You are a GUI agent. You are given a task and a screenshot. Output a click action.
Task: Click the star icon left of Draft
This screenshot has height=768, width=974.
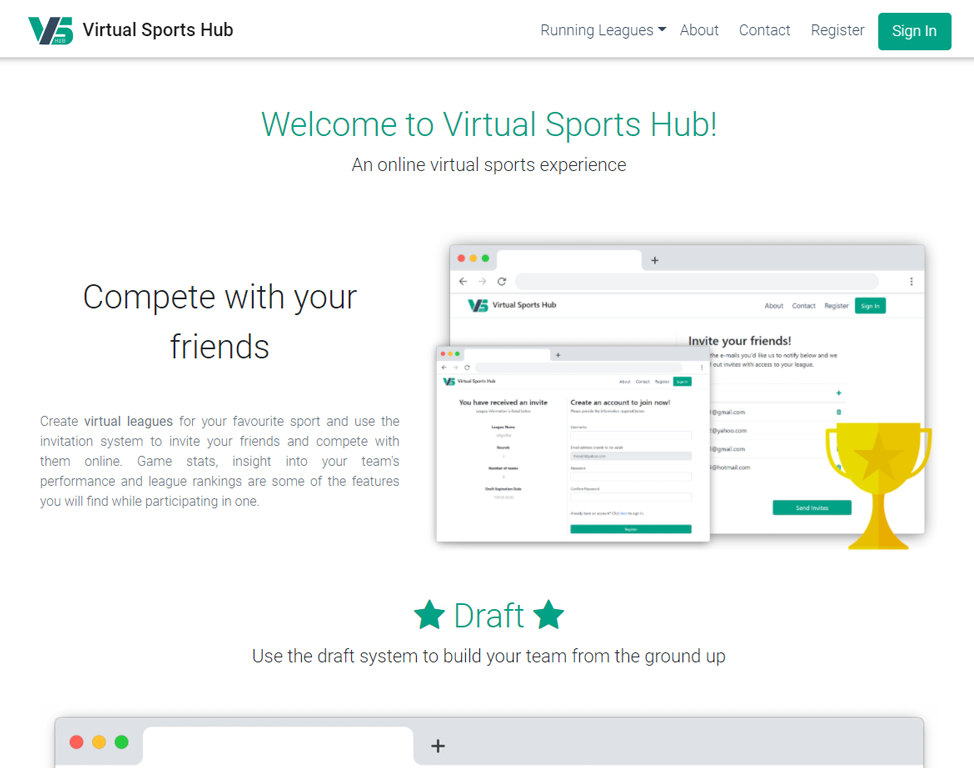[x=429, y=616]
